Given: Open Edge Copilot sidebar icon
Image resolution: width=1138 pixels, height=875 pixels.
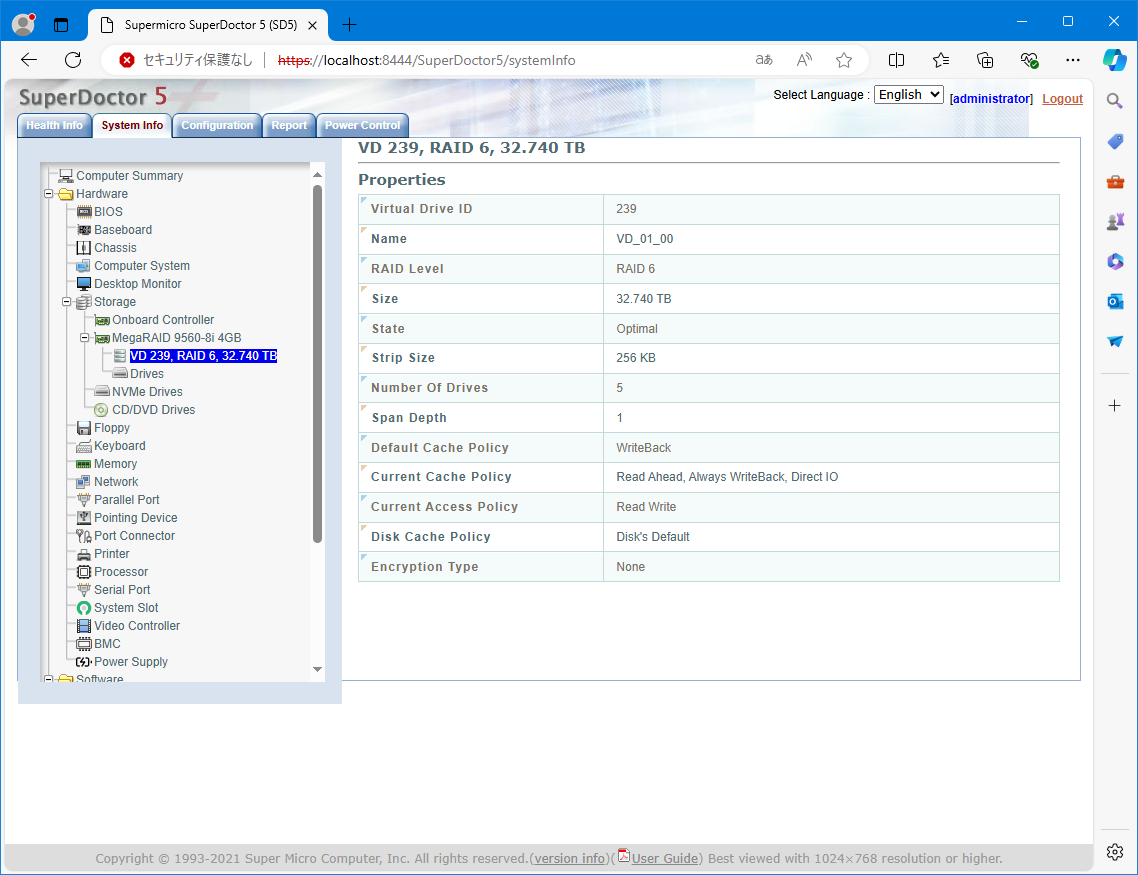Looking at the screenshot, I should pyautogui.click(x=1115, y=60).
